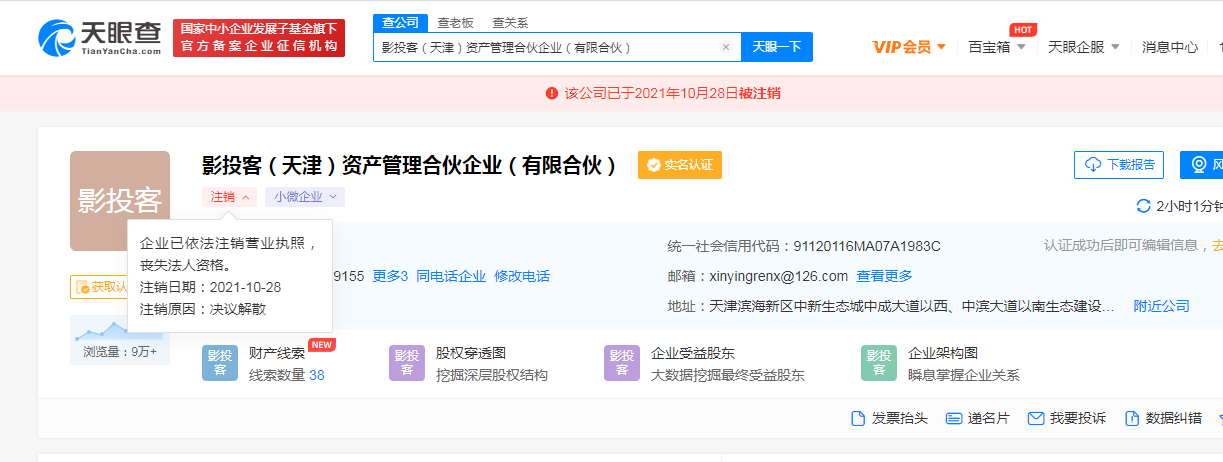Click the 发票抬头 document icon
Screen dimensions: 1223x462
pyautogui.click(x=857, y=418)
